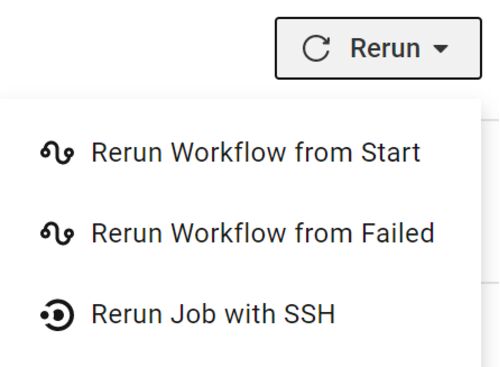Click workflow icon beside Rerun Workflow from Failed
500x367 pixels.
tap(57, 234)
